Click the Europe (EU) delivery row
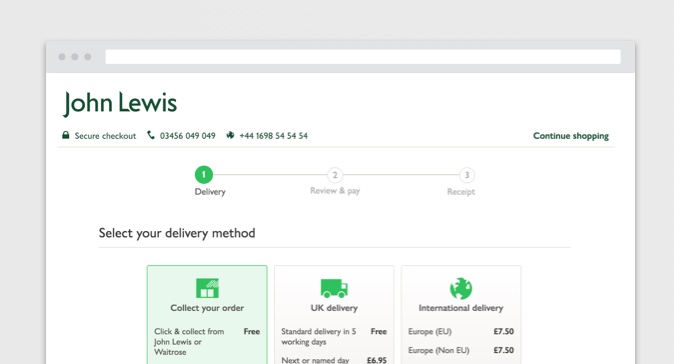 [x=461, y=331]
